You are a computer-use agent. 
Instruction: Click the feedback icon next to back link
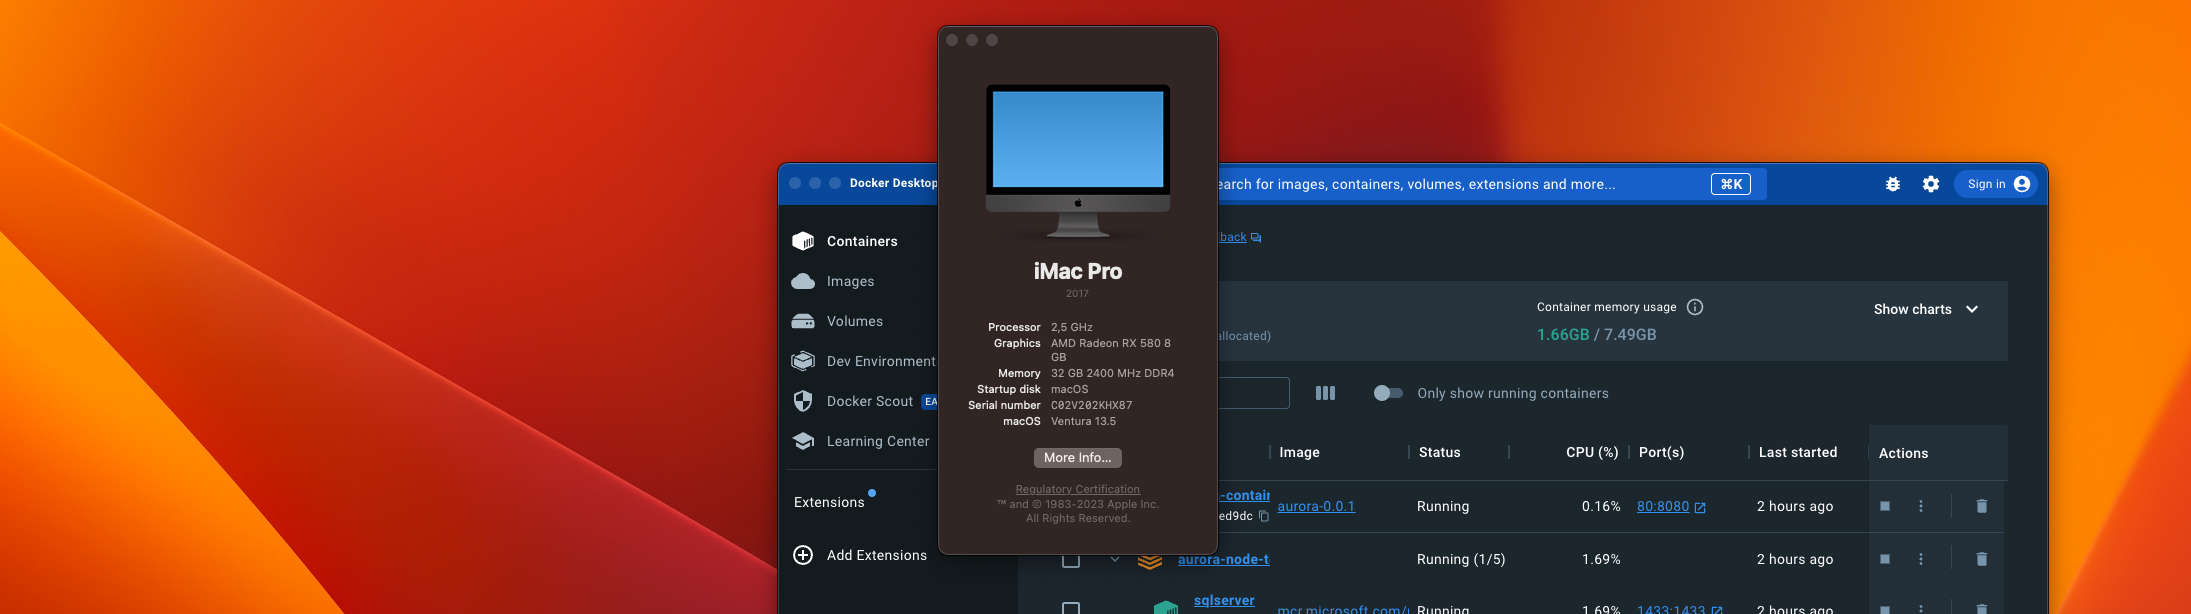[x=1256, y=238]
